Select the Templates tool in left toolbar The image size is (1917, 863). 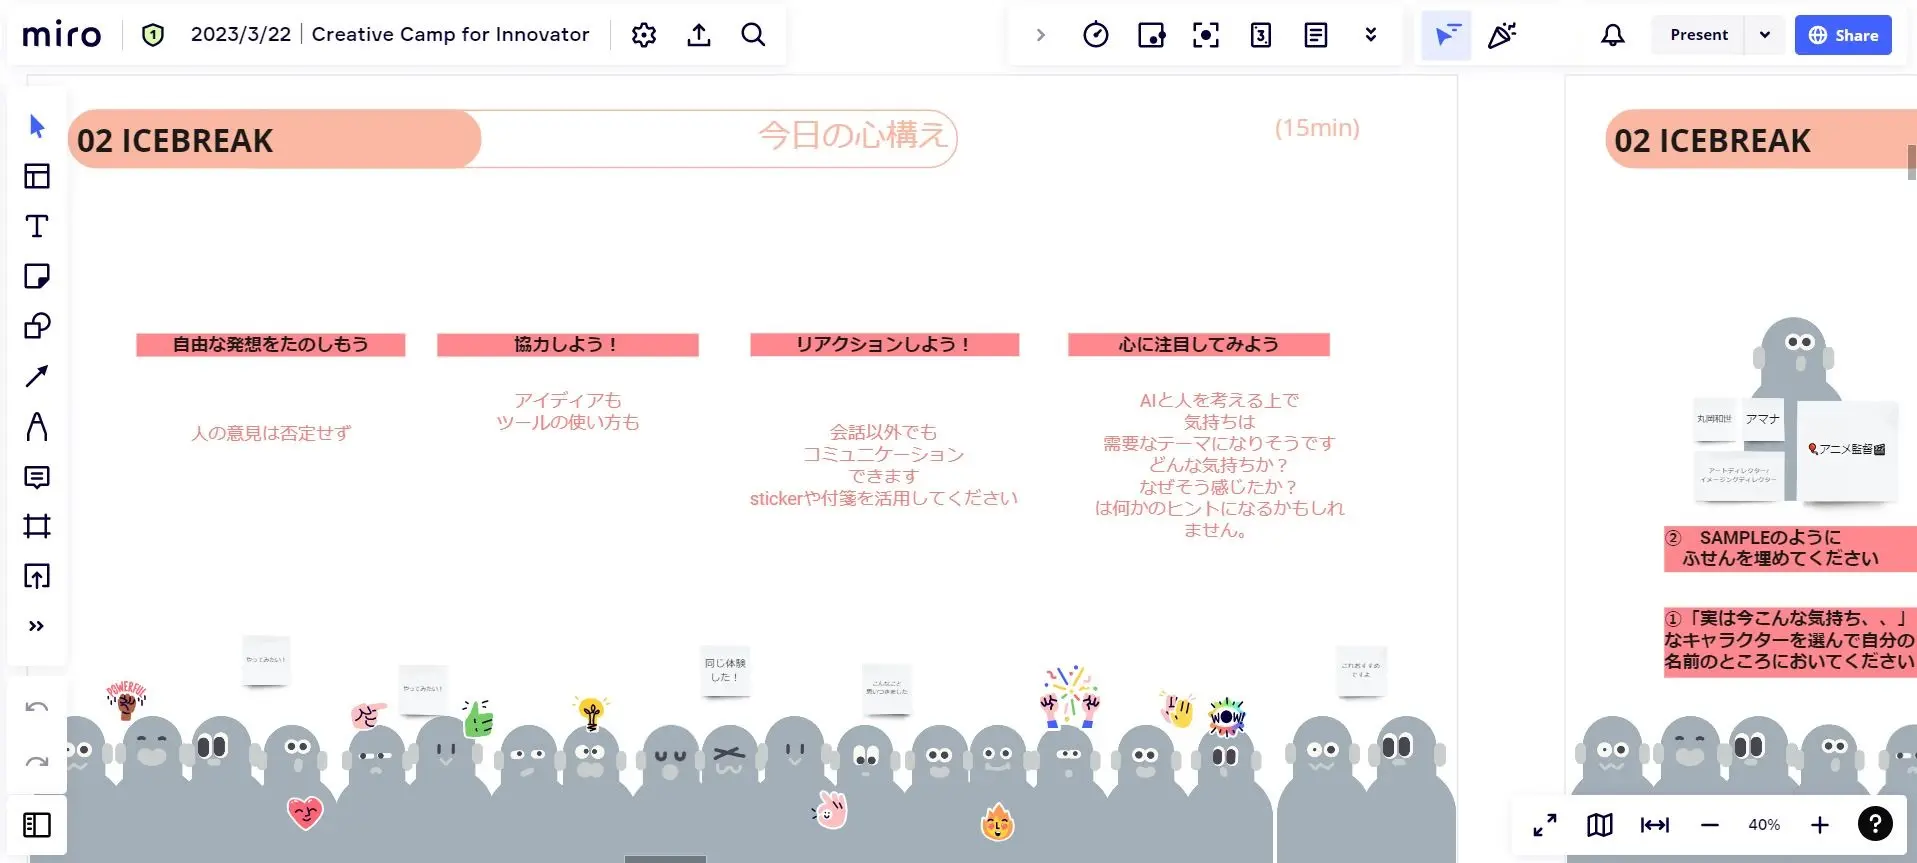[37, 176]
